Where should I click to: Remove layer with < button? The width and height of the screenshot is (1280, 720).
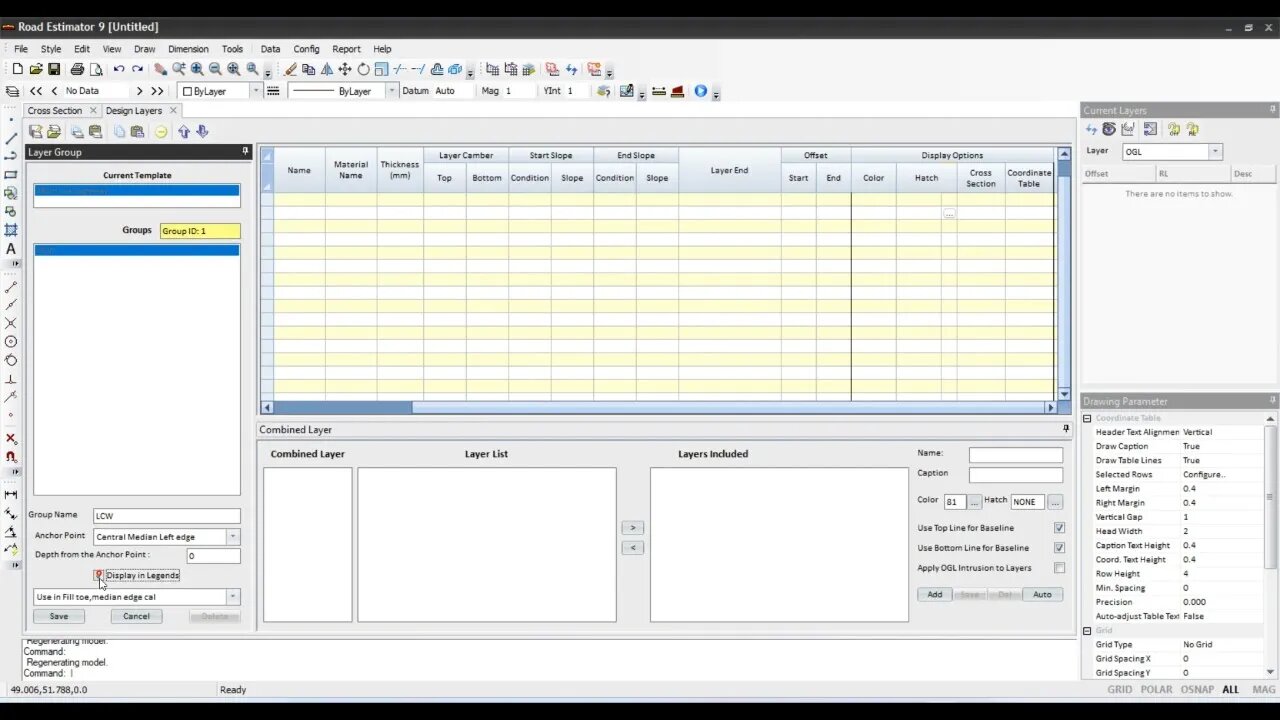[x=633, y=548]
